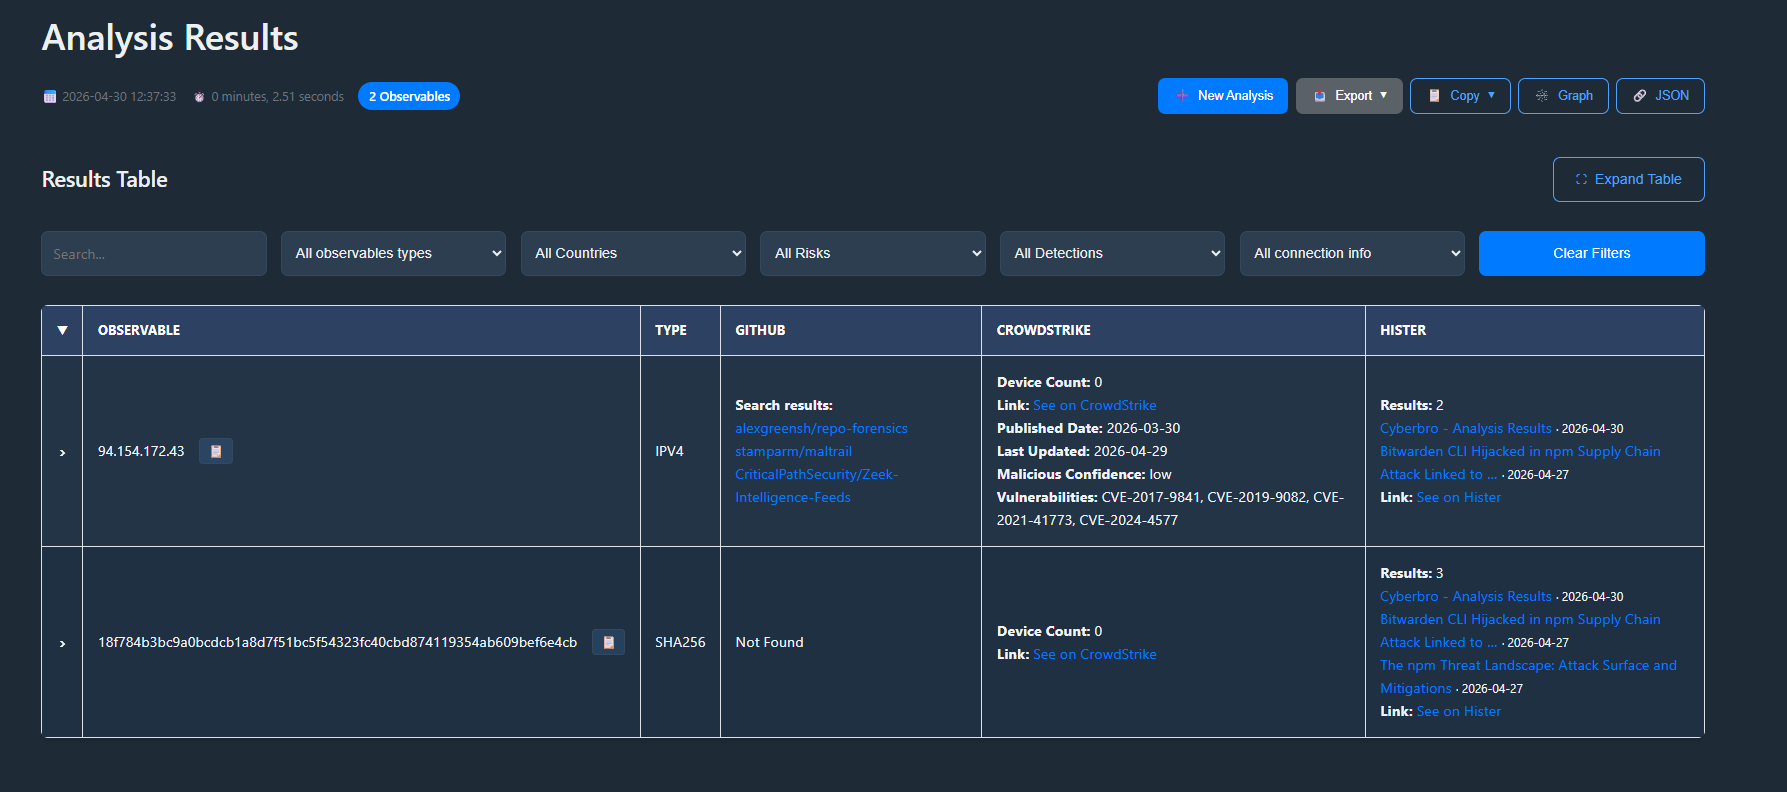
Task: Open alexgreensh/repo-forensics GitHub link
Action: click(x=821, y=428)
